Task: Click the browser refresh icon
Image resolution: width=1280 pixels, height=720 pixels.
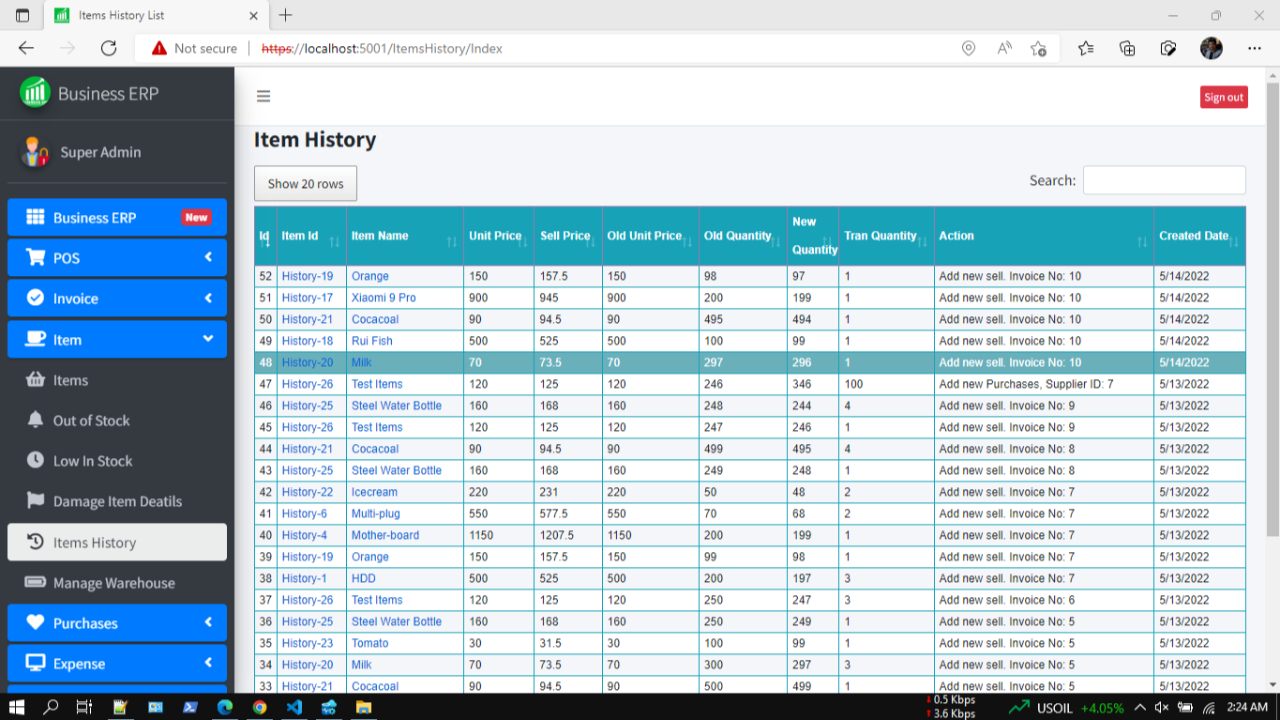Action: 109,48
